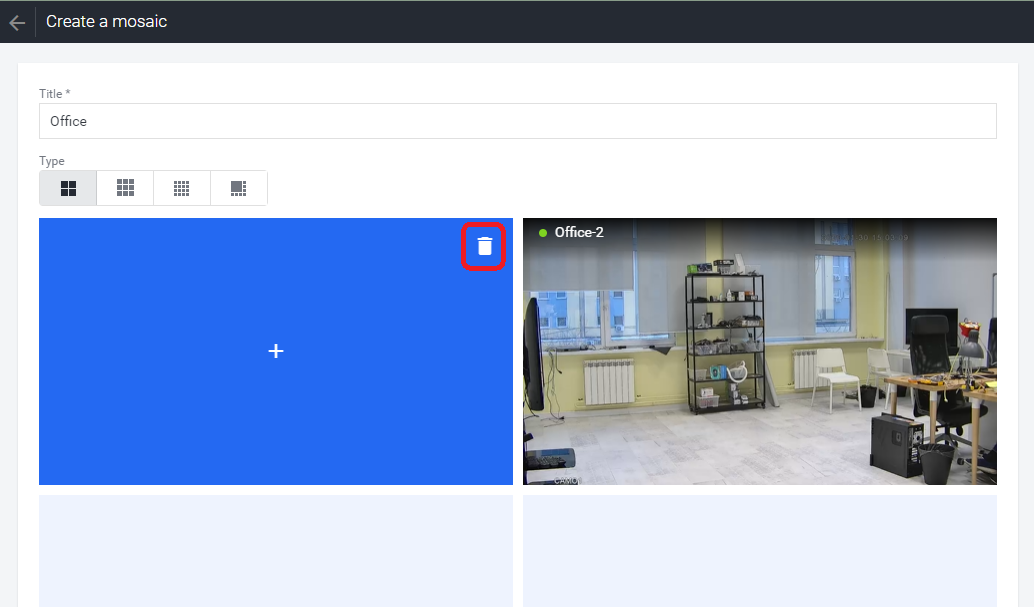Delete the blue cell with the trash icon
The height and width of the screenshot is (607, 1034).
485,246
